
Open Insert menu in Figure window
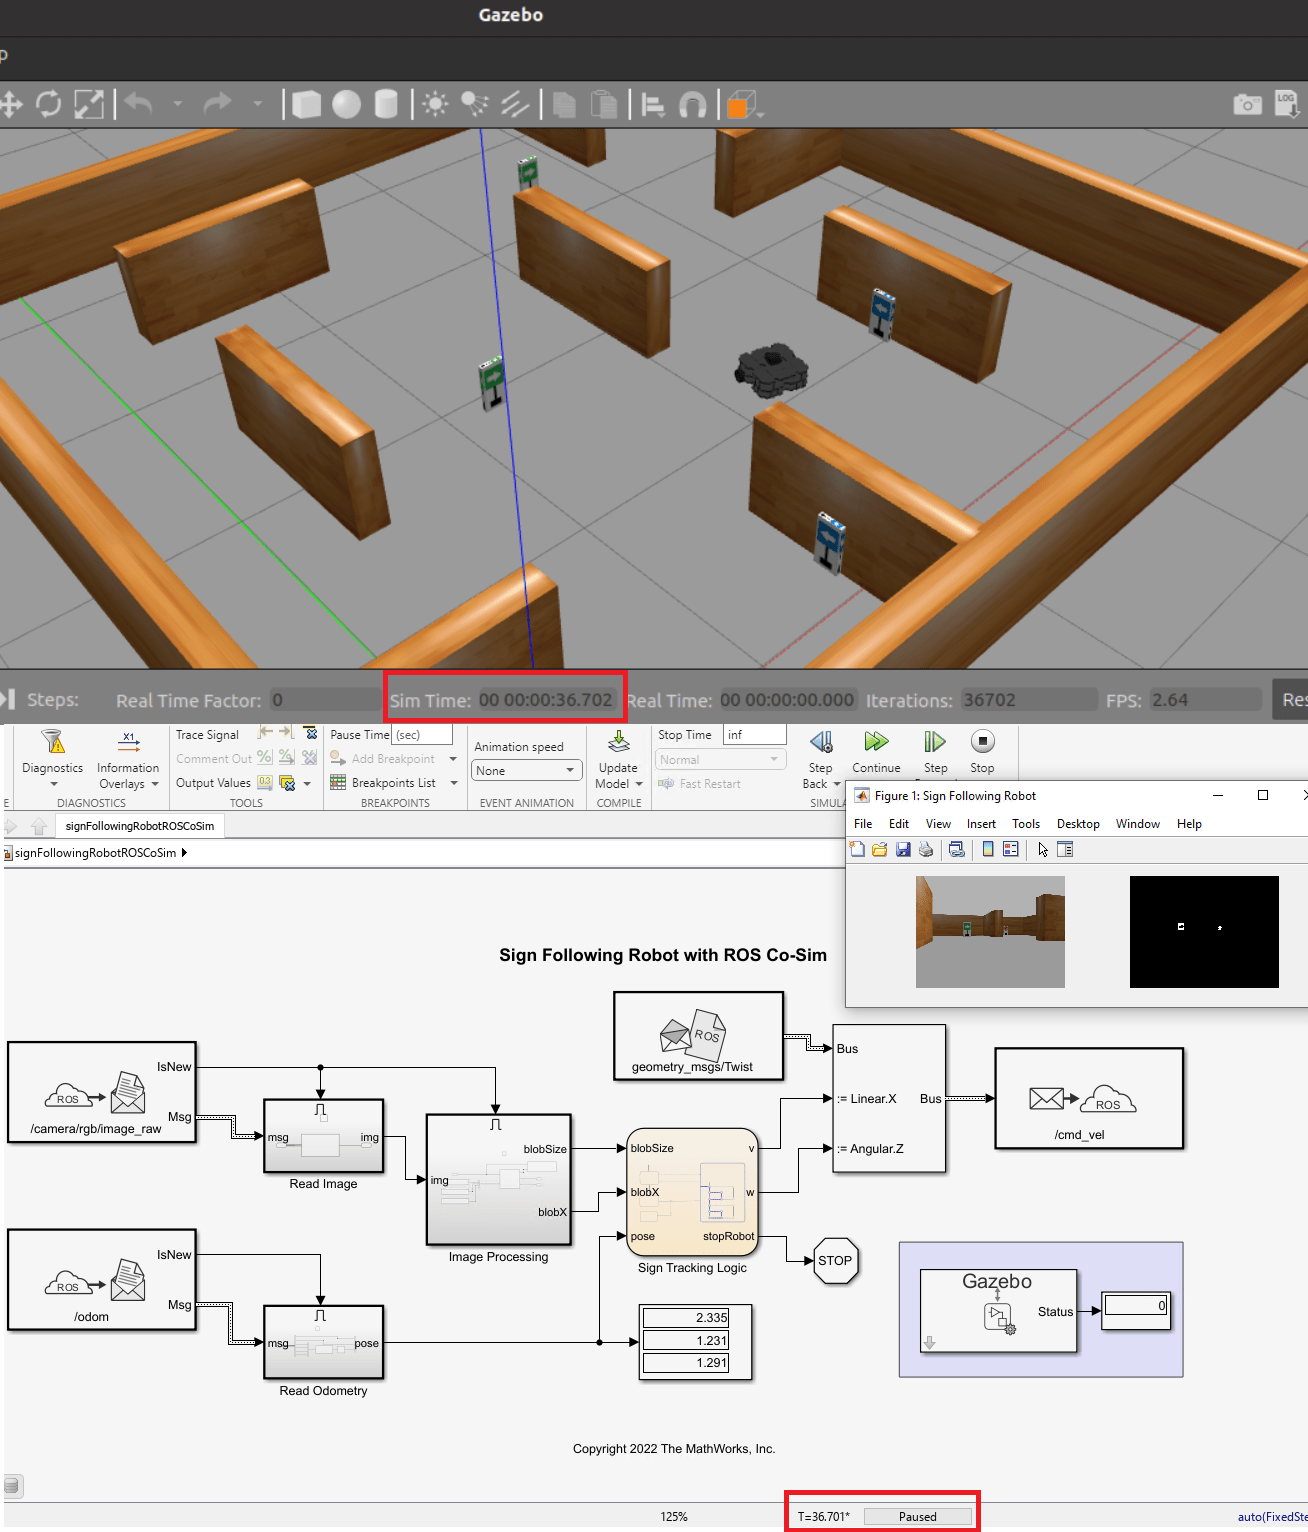[x=981, y=824]
